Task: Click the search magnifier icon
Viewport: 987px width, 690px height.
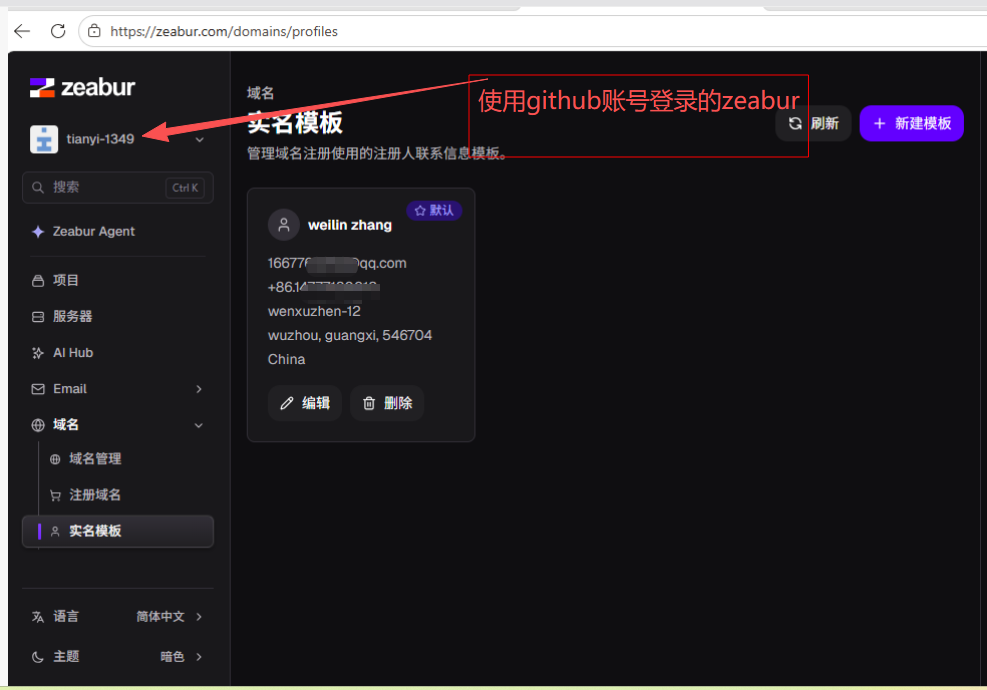Action: (38, 188)
